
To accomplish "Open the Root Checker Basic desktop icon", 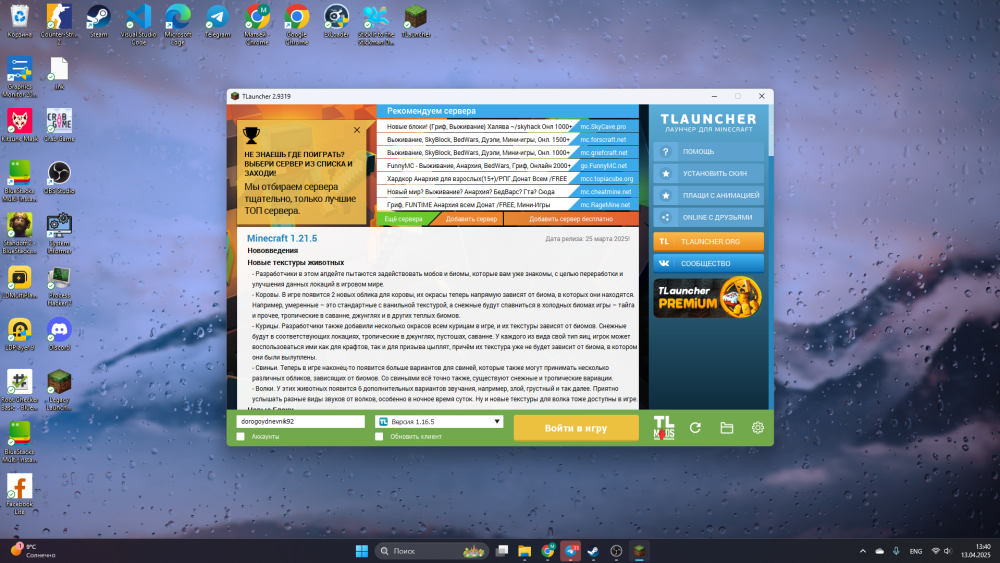I will 20,390.
